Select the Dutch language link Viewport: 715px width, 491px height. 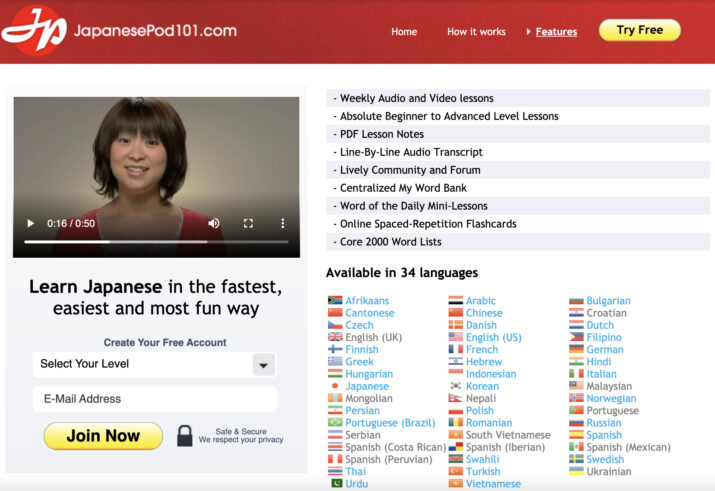pyautogui.click(x=600, y=326)
